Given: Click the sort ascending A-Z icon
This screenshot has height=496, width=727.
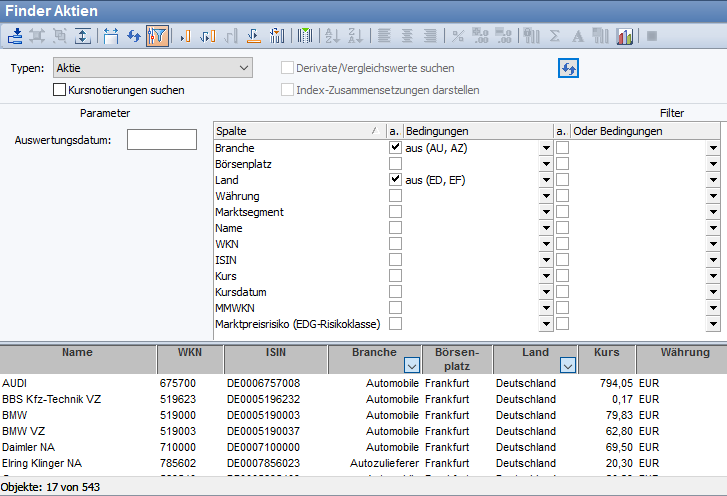Looking at the screenshot, I should pyautogui.click(x=333, y=36).
